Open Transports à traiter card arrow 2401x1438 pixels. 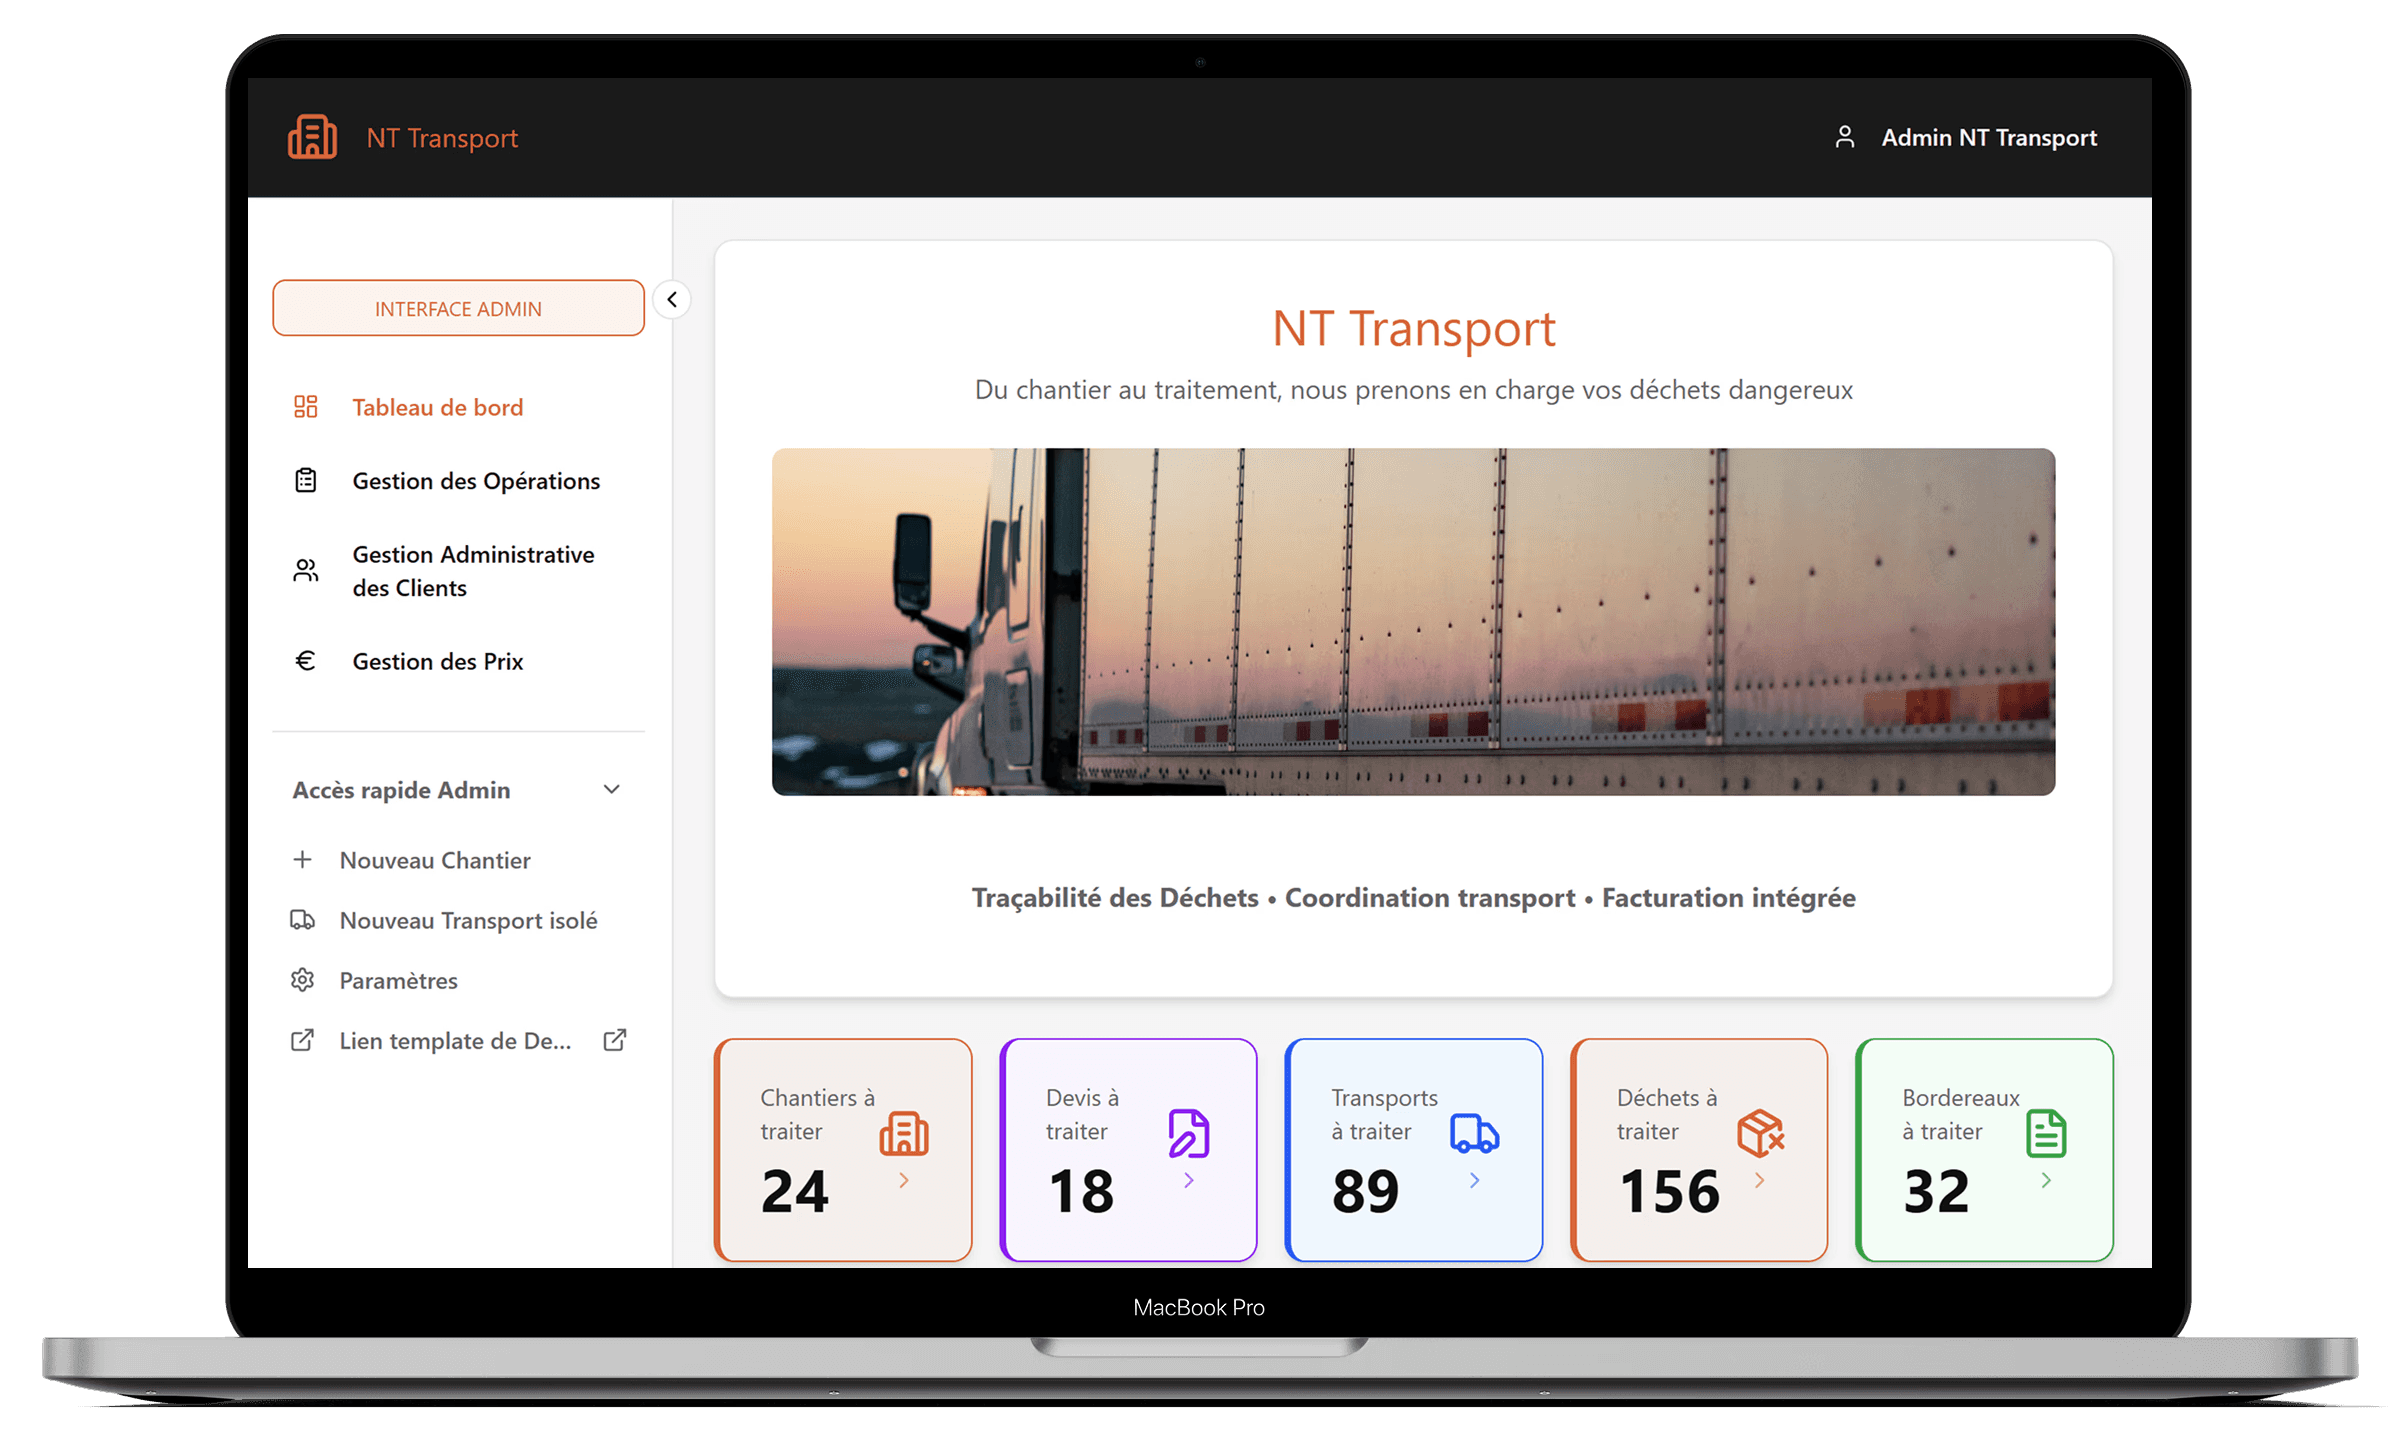1474,1181
